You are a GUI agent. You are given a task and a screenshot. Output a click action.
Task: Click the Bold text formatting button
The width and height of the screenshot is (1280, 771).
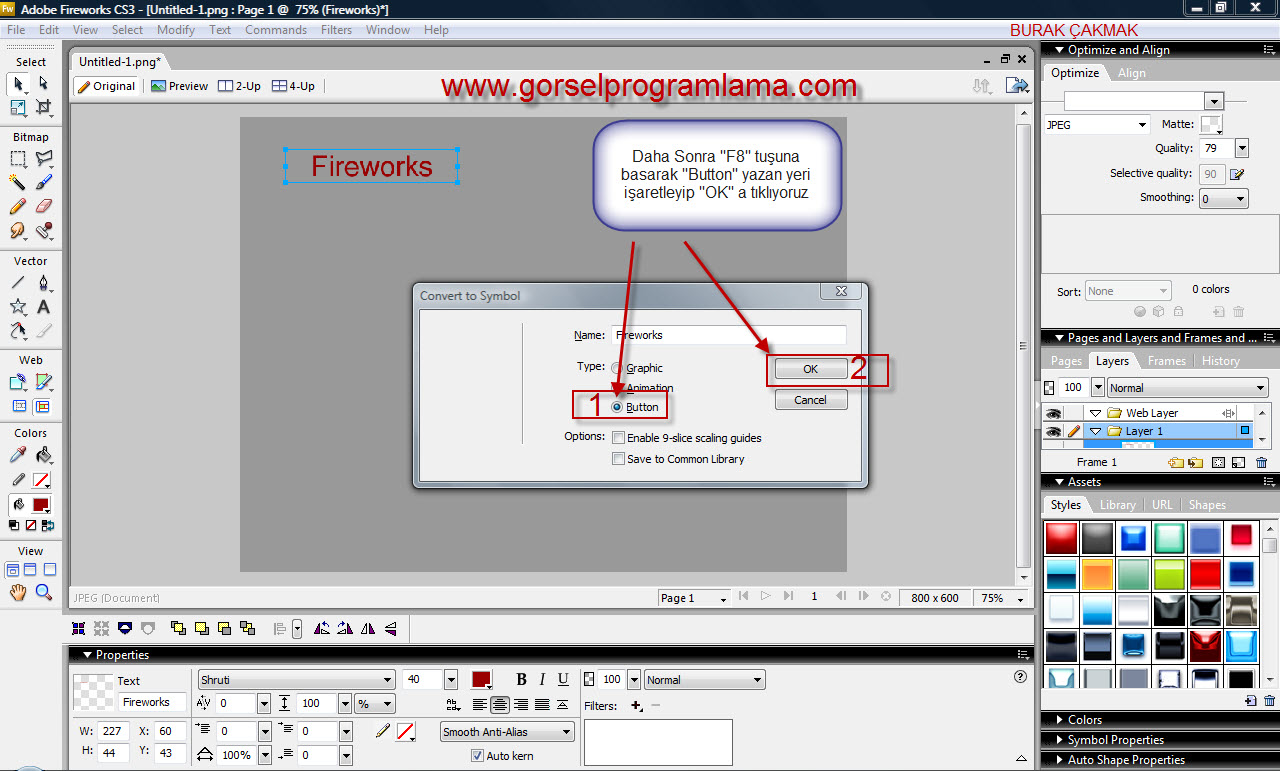pyautogui.click(x=521, y=680)
